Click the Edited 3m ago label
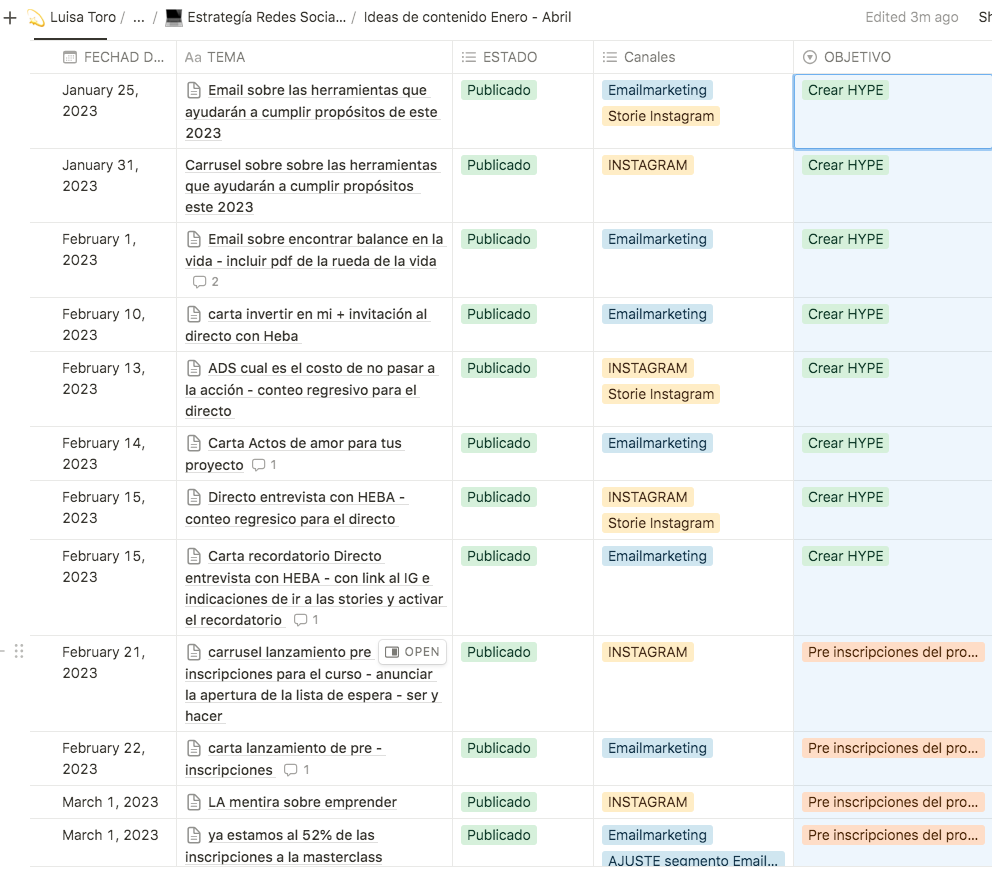This screenshot has width=992, height=870. coord(912,17)
